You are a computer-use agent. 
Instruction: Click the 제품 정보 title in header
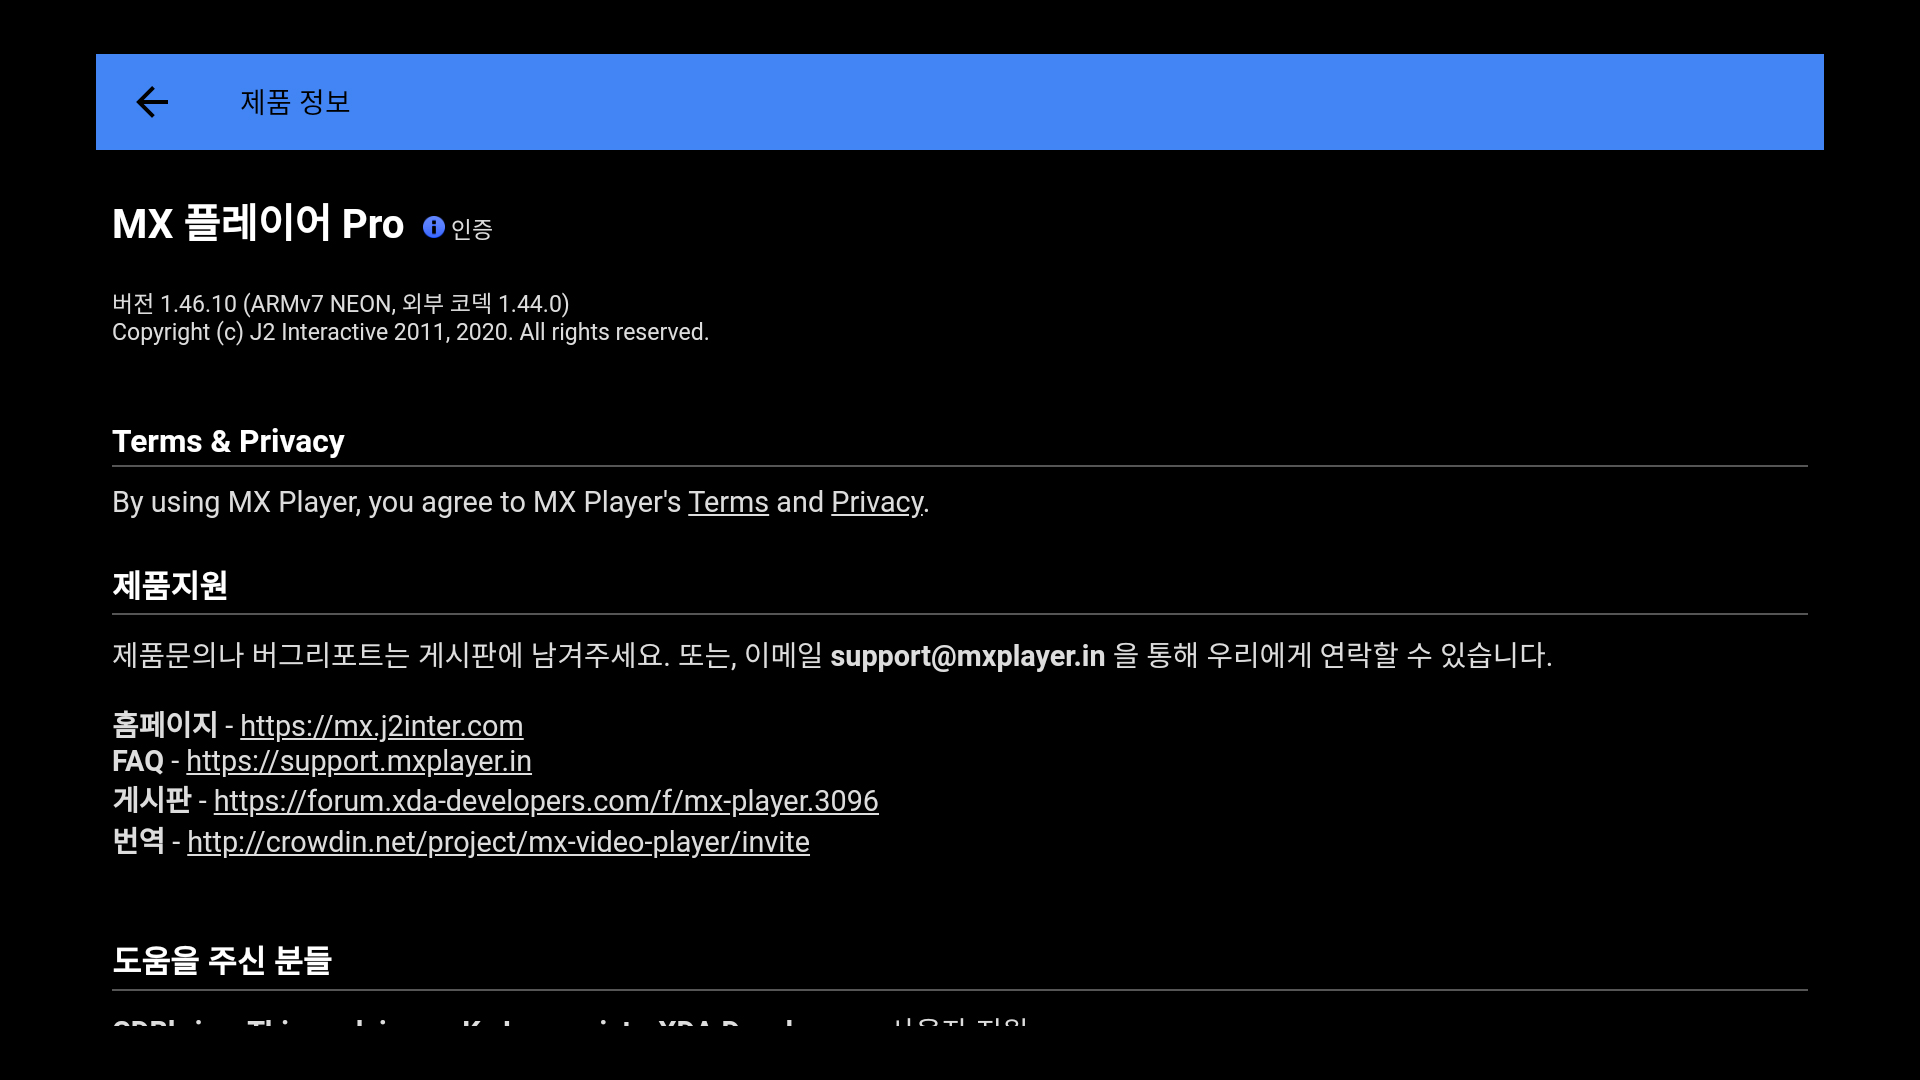click(x=295, y=102)
